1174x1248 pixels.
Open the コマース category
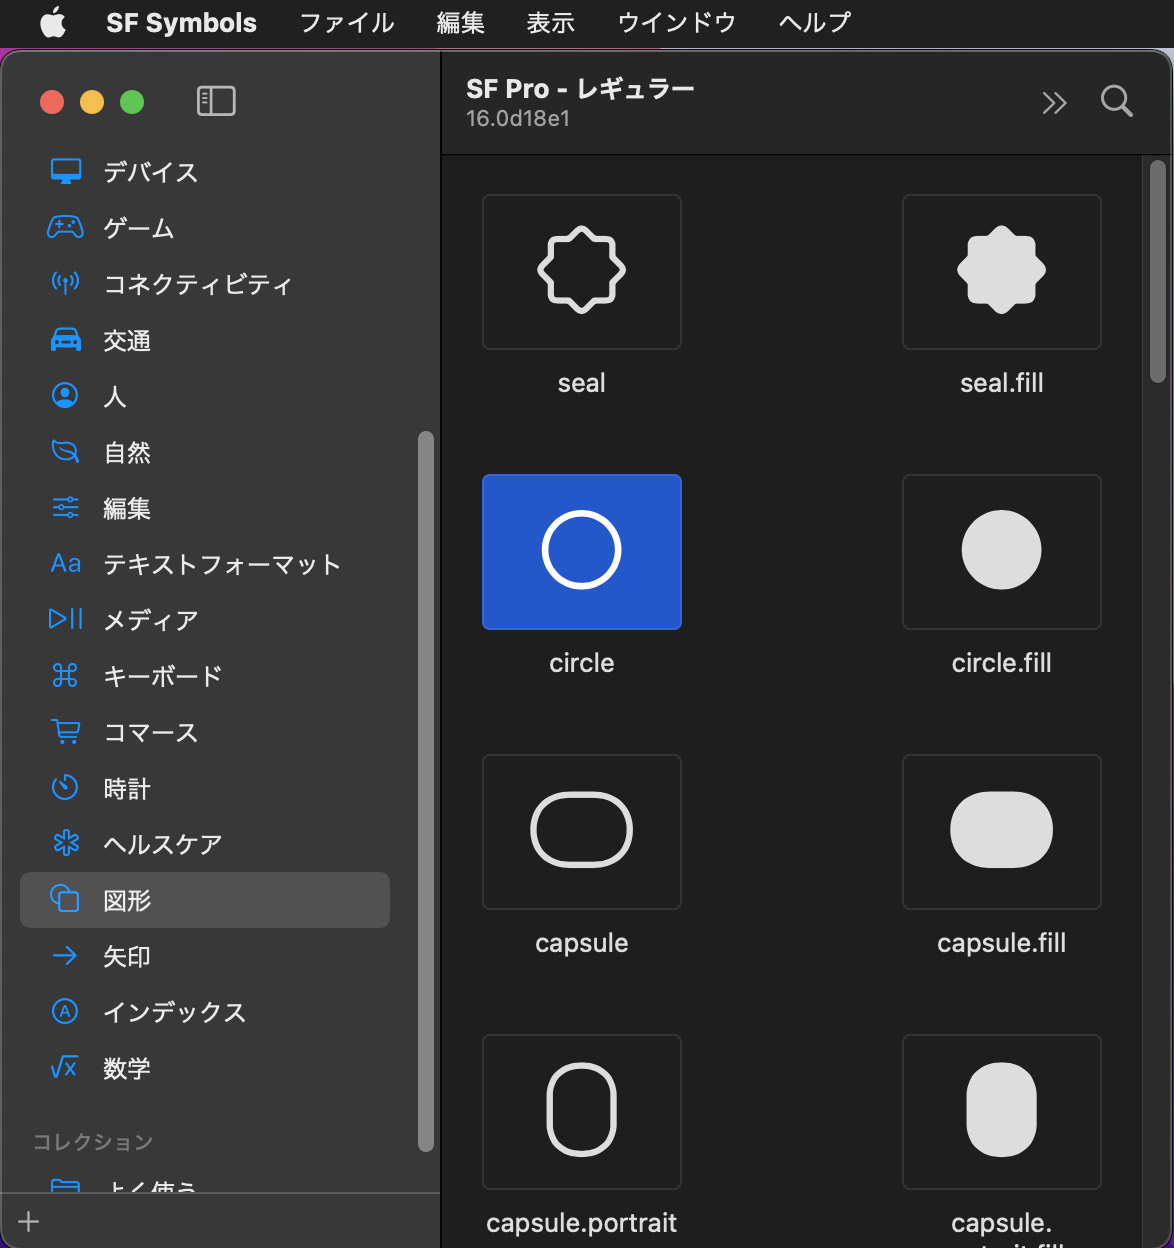[x=205, y=732]
